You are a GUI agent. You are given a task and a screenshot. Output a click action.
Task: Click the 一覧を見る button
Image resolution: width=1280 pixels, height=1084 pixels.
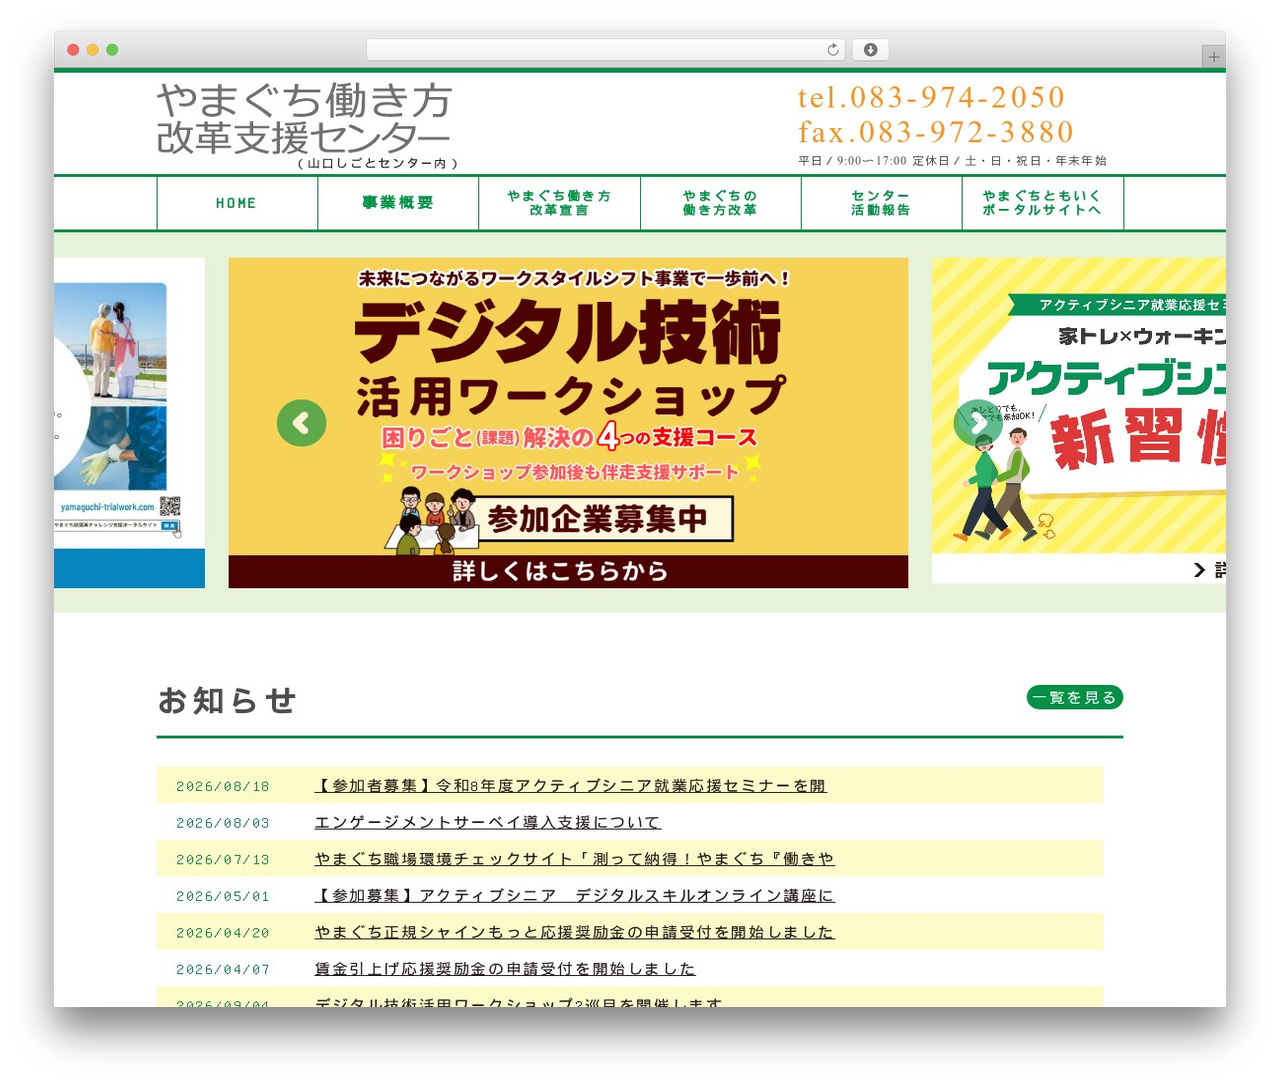pyautogui.click(x=1075, y=697)
